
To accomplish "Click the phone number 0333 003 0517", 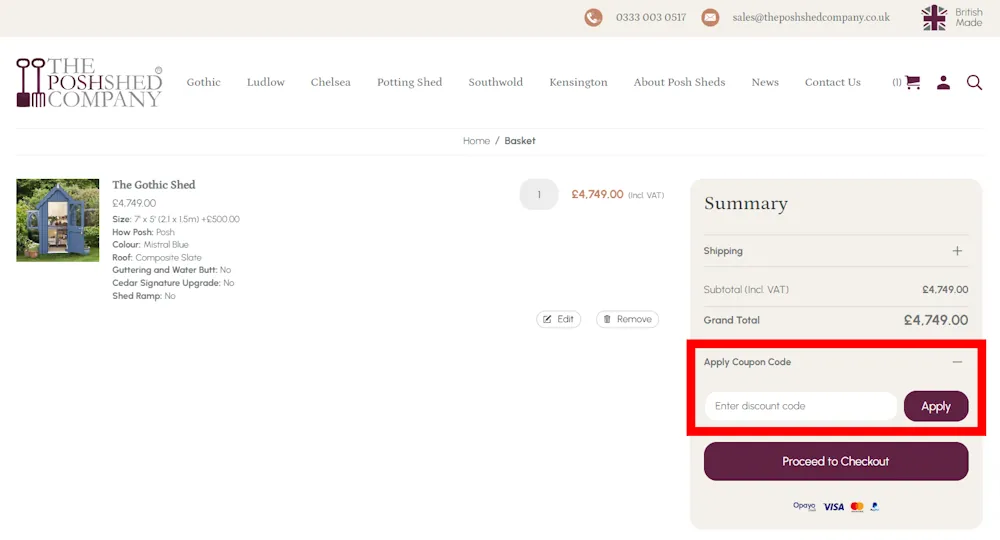I will [x=651, y=17].
